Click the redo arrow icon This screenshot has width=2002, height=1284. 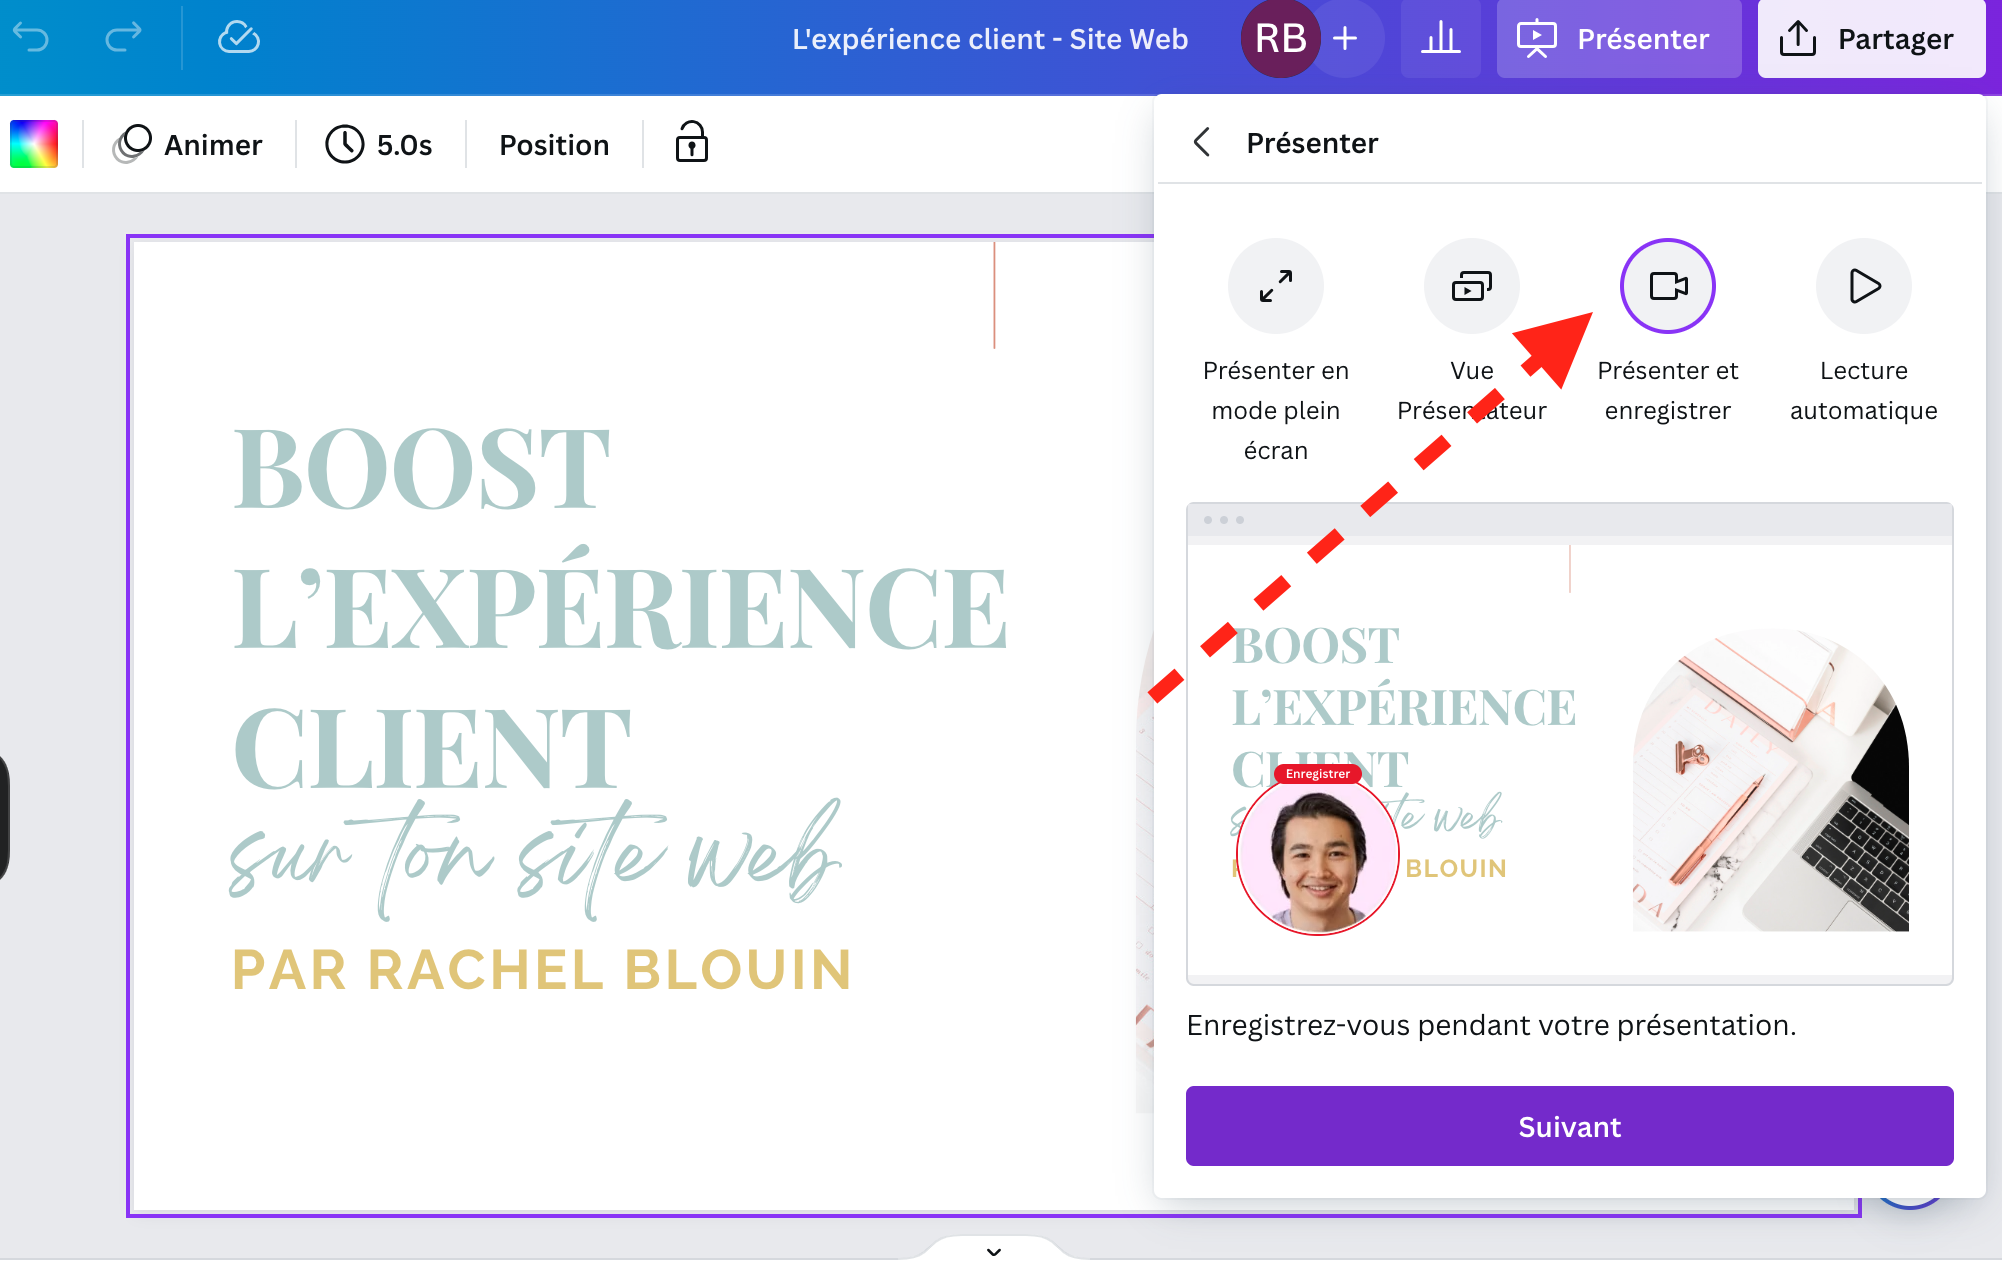point(123,38)
